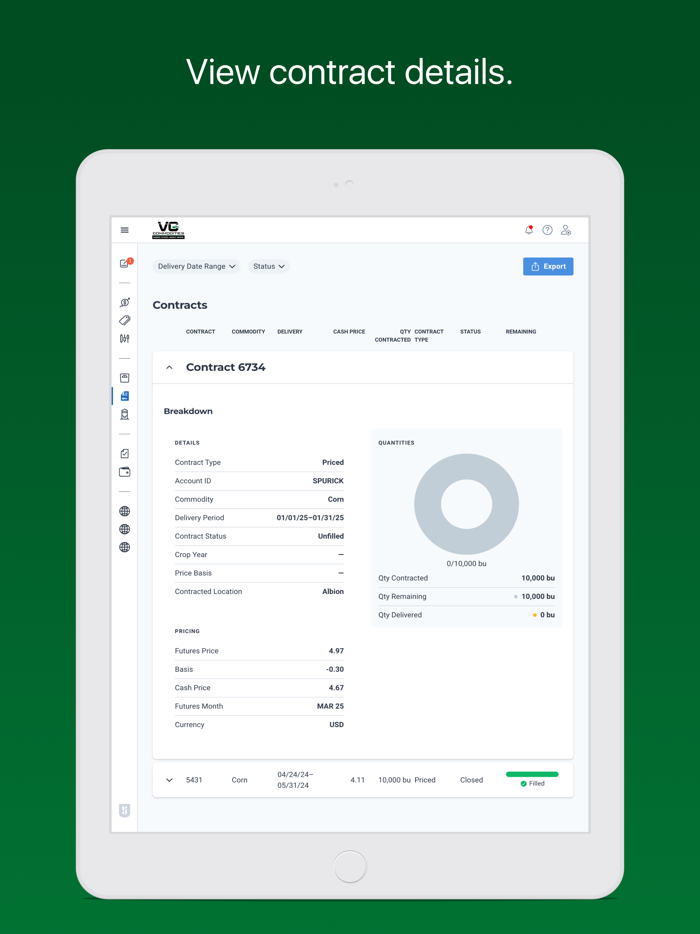This screenshot has height=934, width=700.
Task: Click the MAR 25 futures month value
Action: [x=330, y=706]
